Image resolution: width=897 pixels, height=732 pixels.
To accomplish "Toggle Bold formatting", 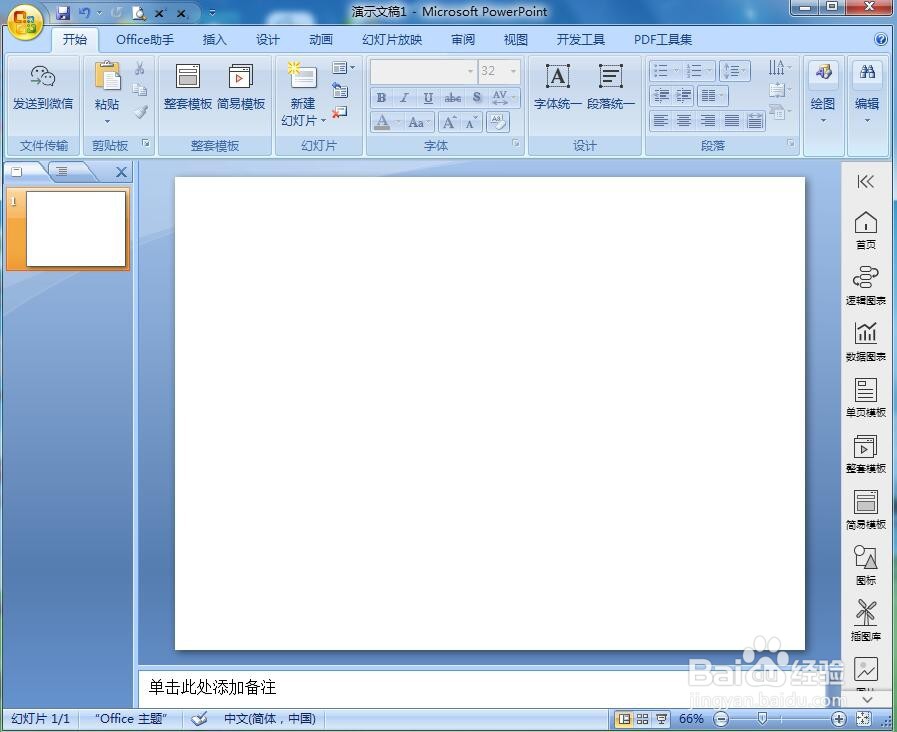I will pyautogui.click(x=381, y=98).
